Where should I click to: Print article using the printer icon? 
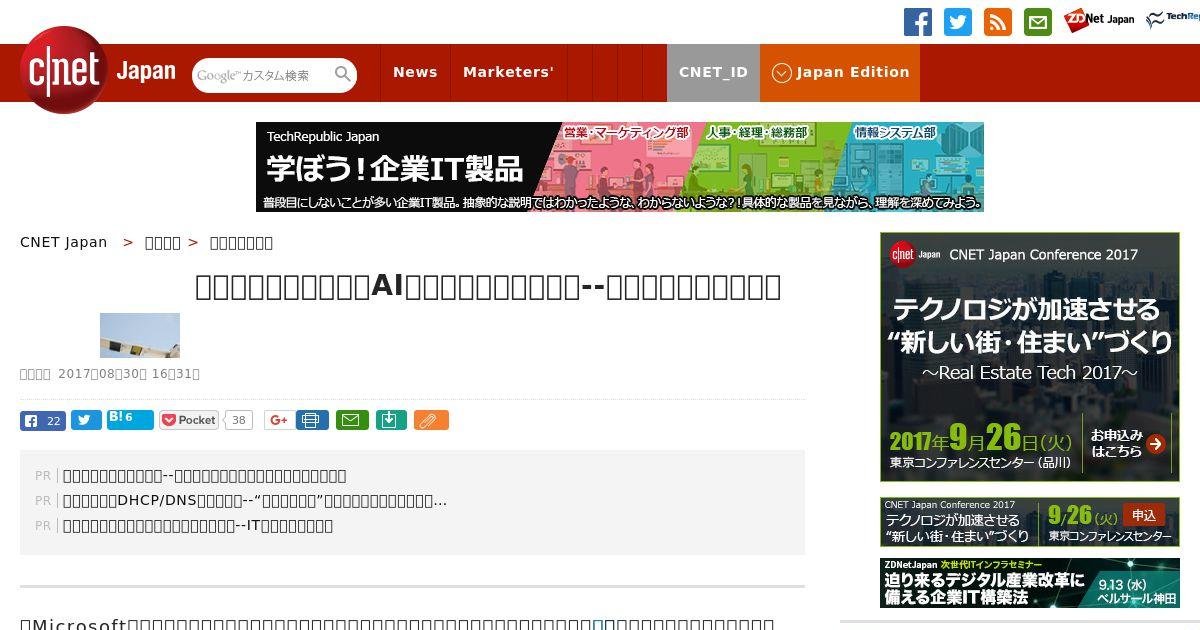pos(312,420)
